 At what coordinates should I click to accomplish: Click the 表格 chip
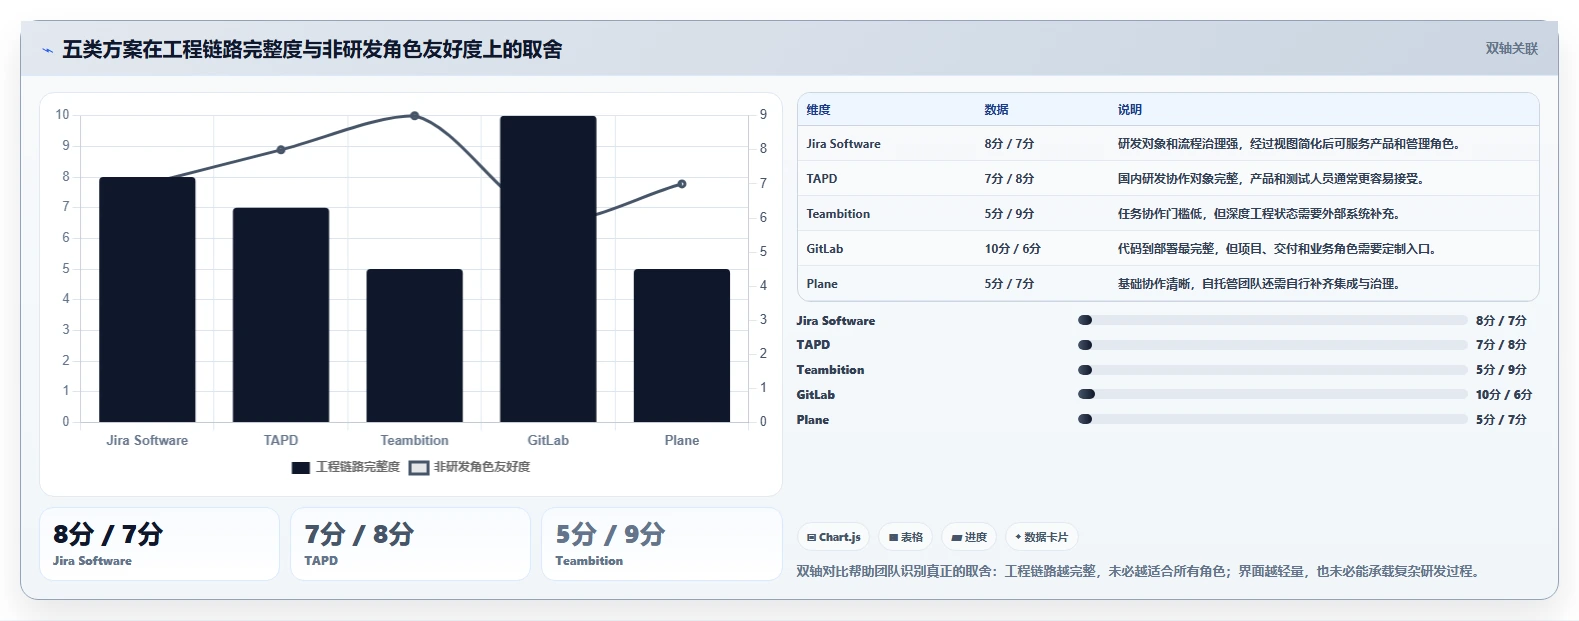905,537
